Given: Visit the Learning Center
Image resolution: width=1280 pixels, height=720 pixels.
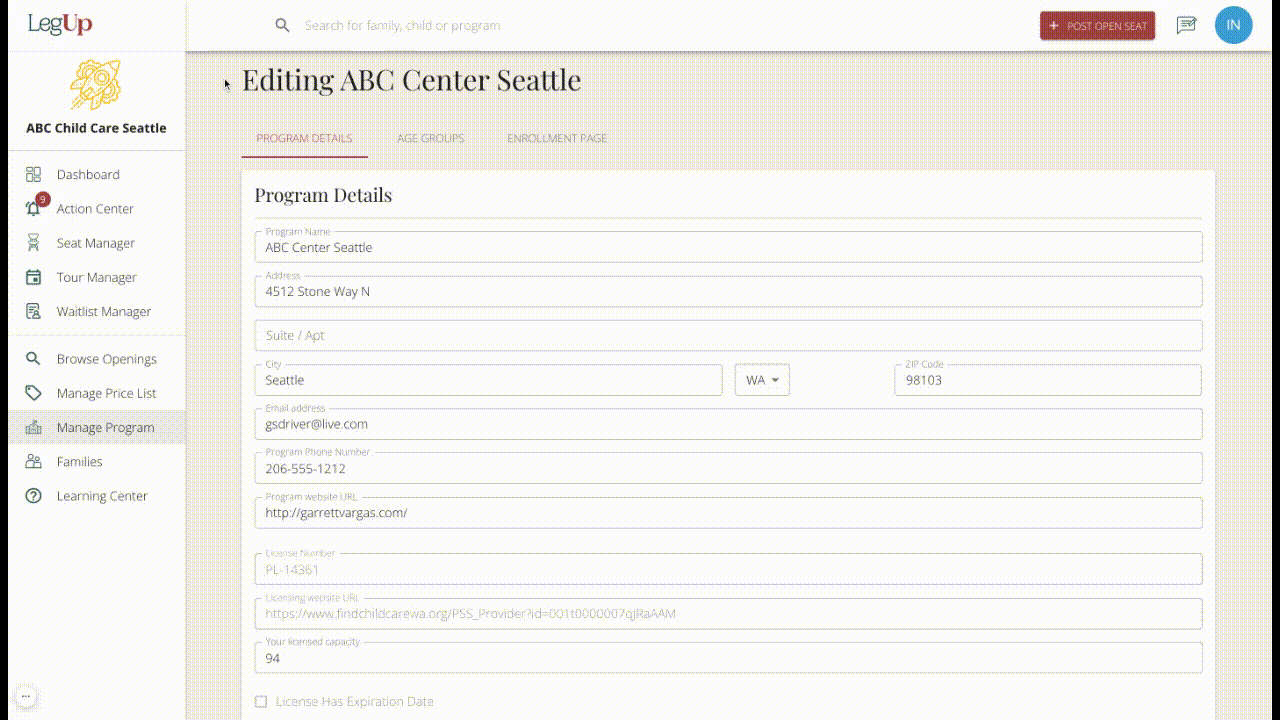Looking at the screenshot, I should (97, 496).
